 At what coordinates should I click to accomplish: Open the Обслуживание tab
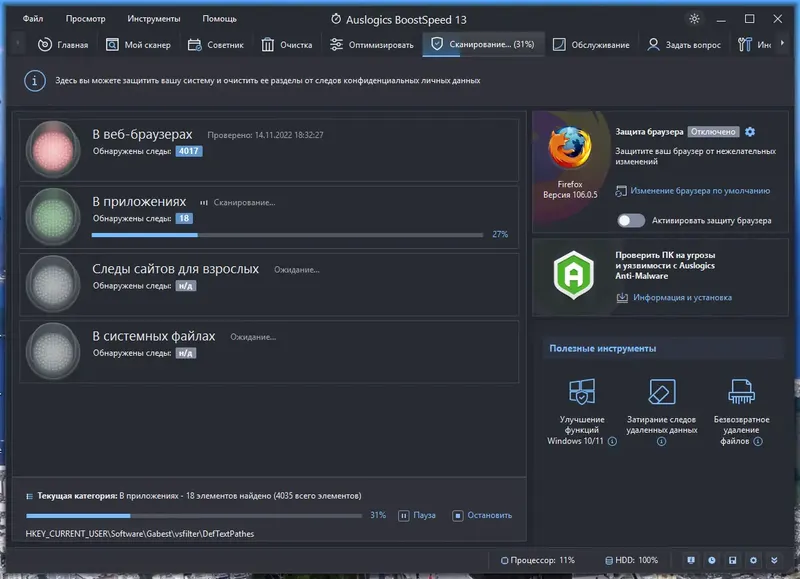tap(592, 45)
